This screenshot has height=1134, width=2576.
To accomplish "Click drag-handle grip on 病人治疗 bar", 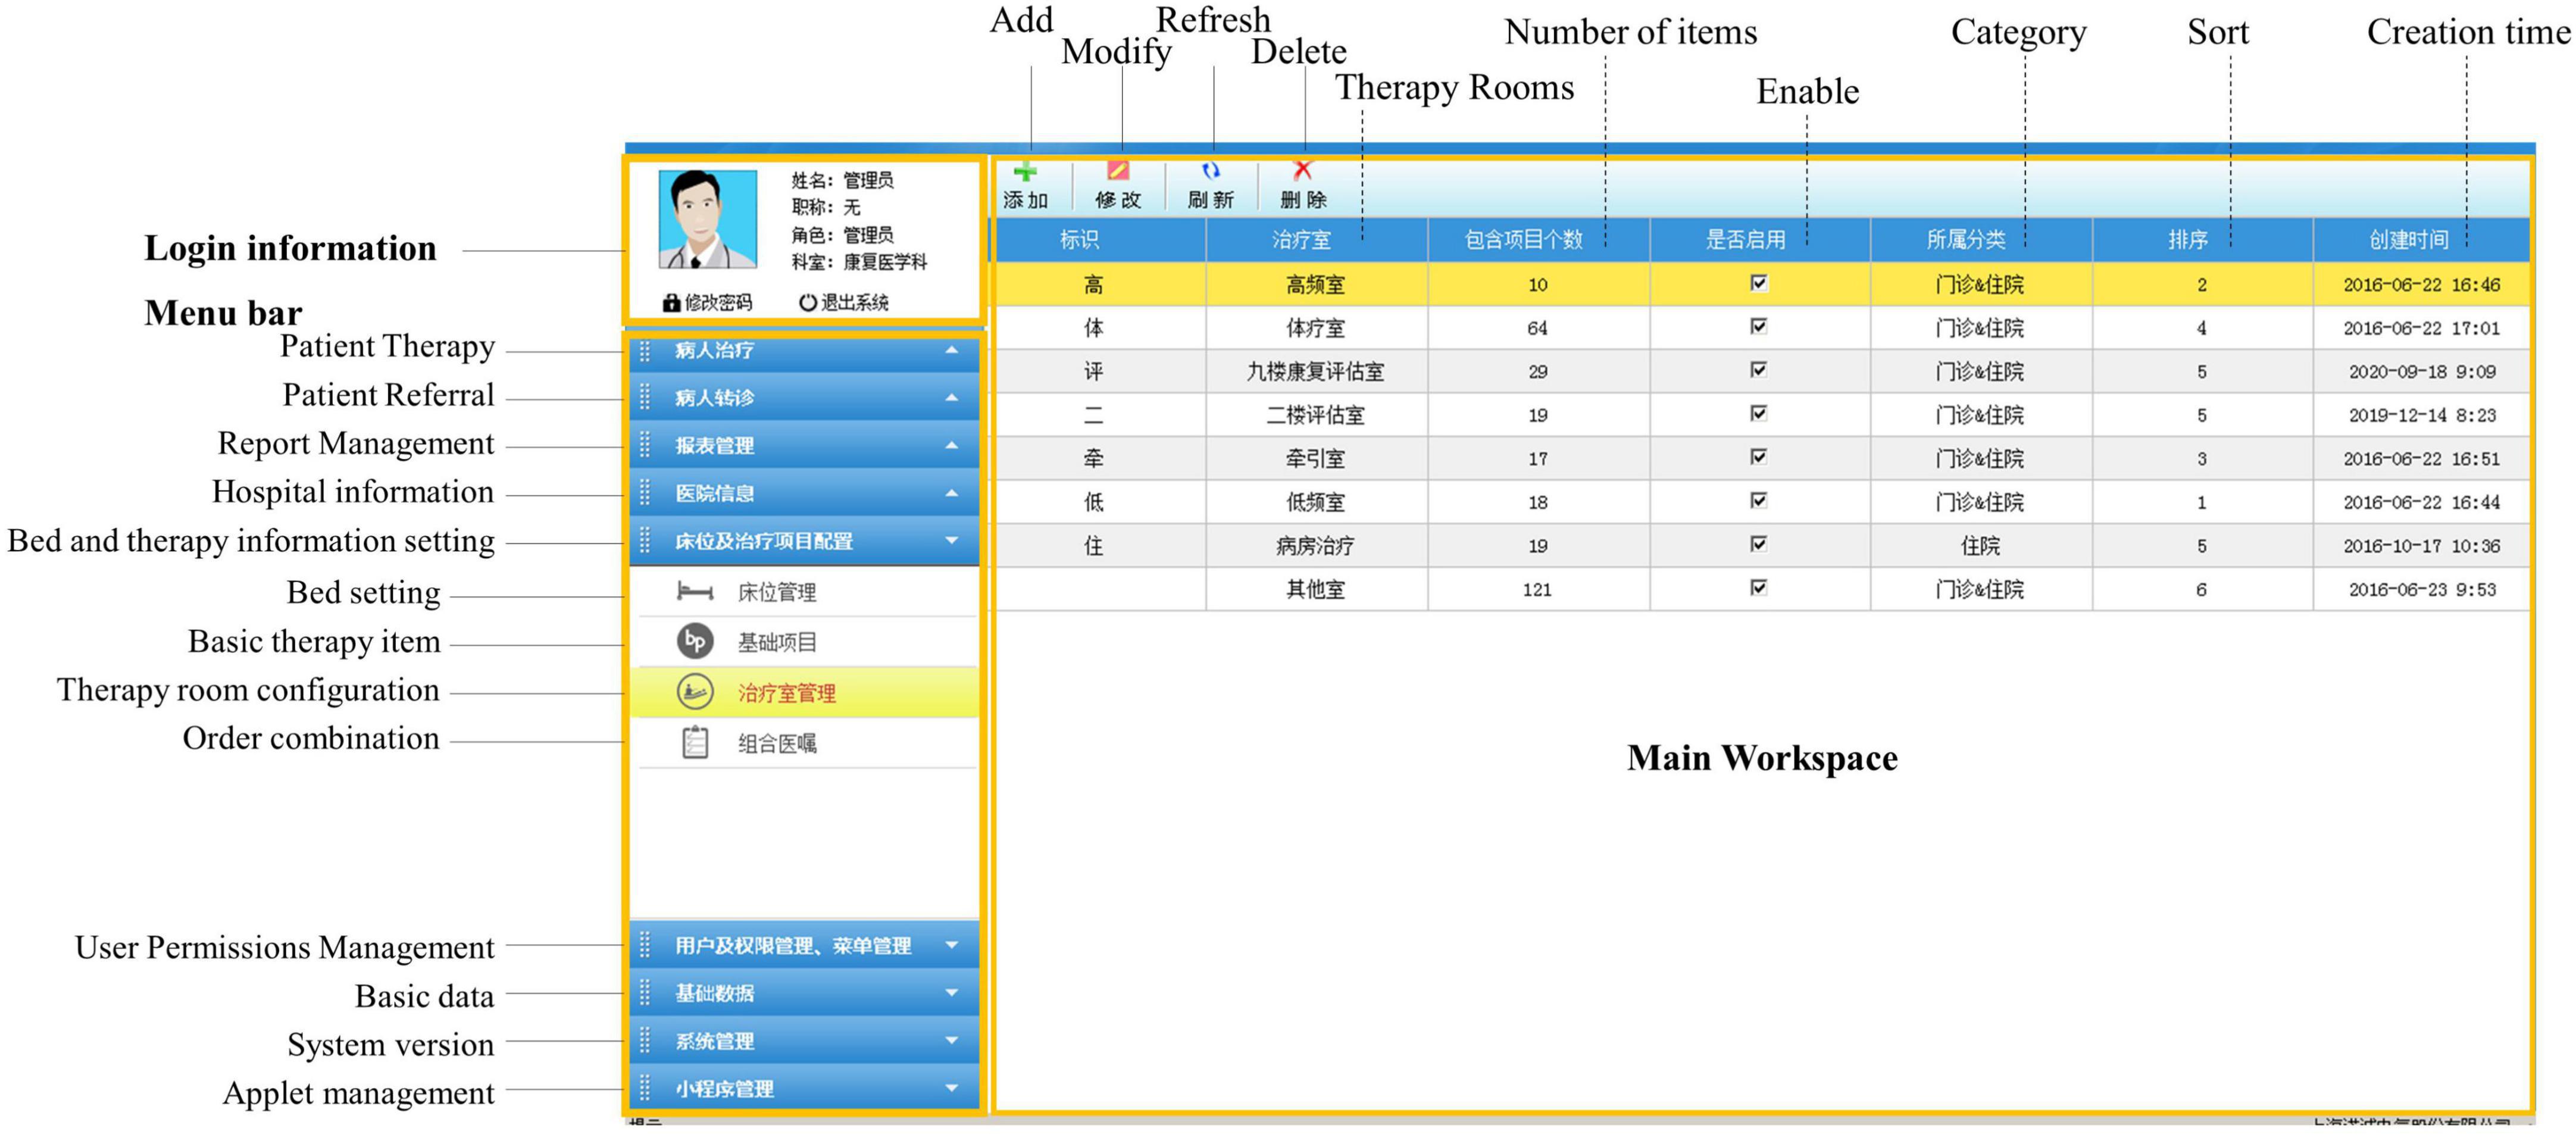I will 645,350.
